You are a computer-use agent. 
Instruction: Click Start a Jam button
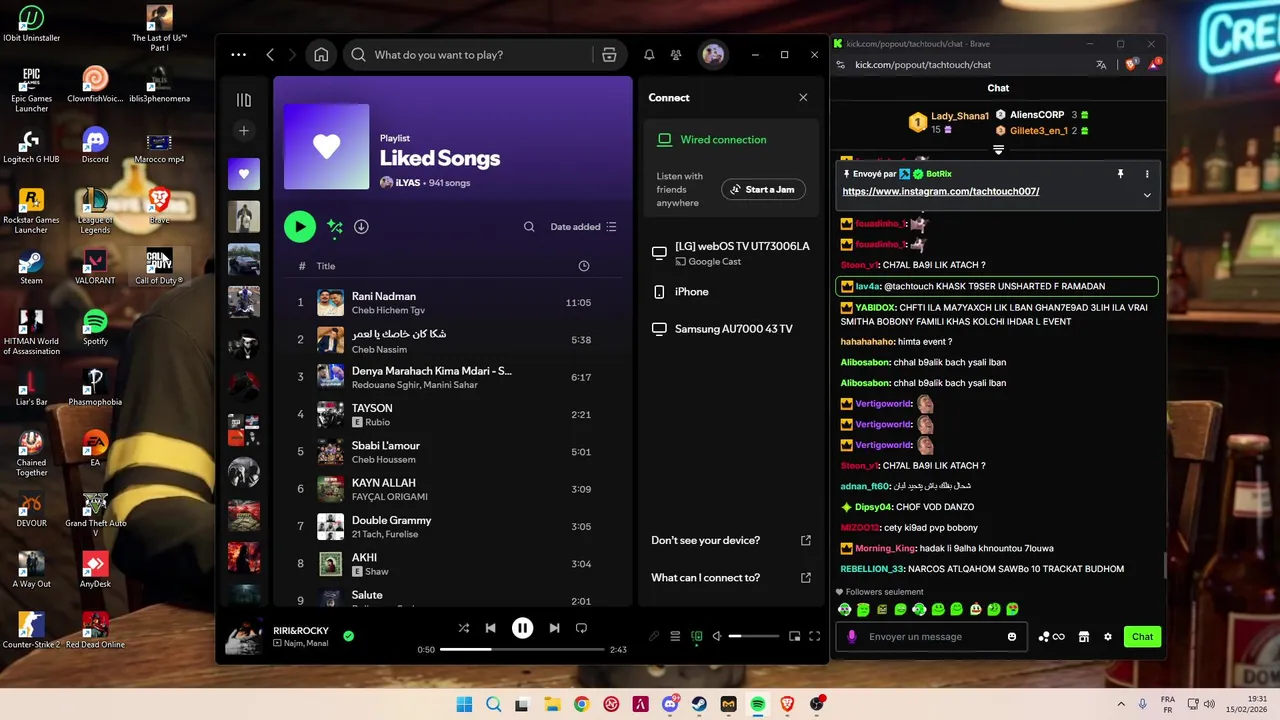(763, 189)
